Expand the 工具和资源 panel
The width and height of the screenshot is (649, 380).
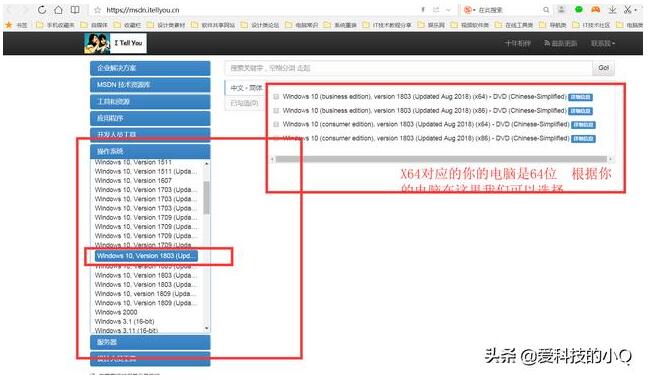click(x=150, y=101)
